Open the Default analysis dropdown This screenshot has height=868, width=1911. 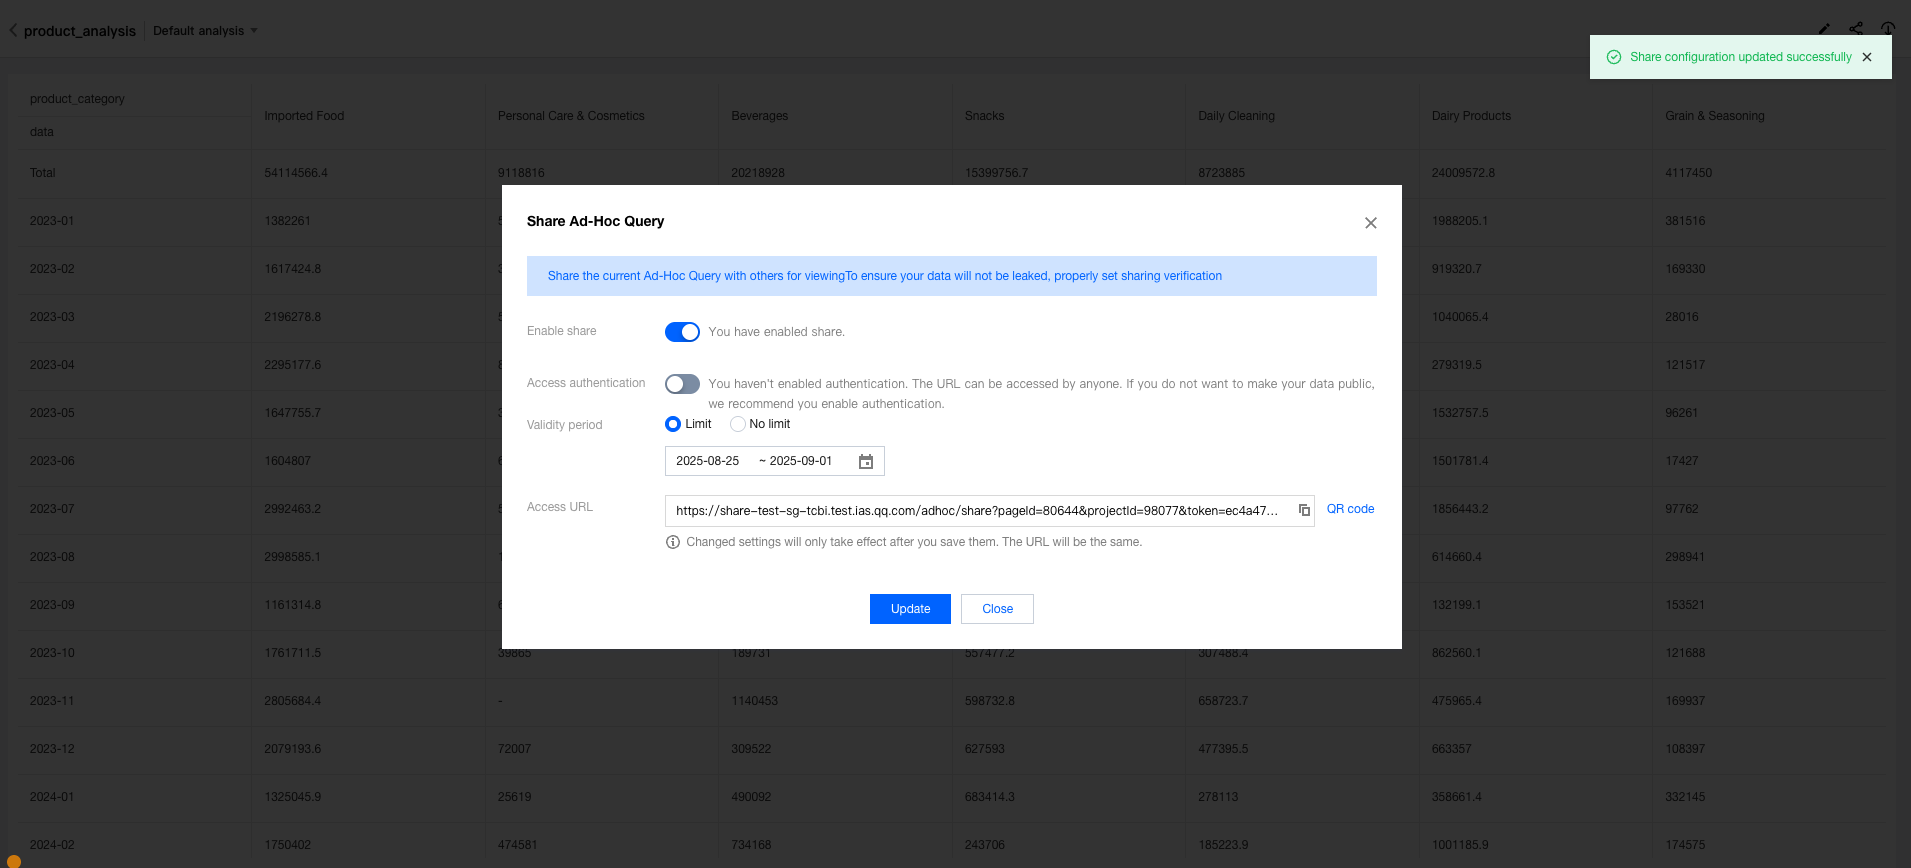point(205,31)
